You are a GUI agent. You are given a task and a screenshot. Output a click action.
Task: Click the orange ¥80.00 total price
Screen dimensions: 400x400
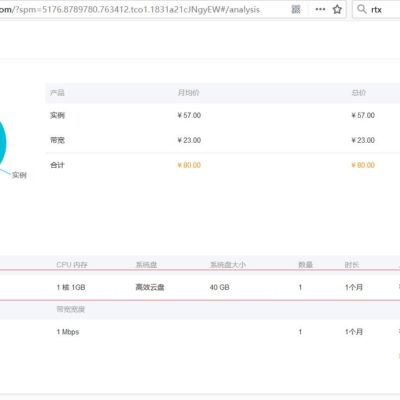(x=363, y=165)
